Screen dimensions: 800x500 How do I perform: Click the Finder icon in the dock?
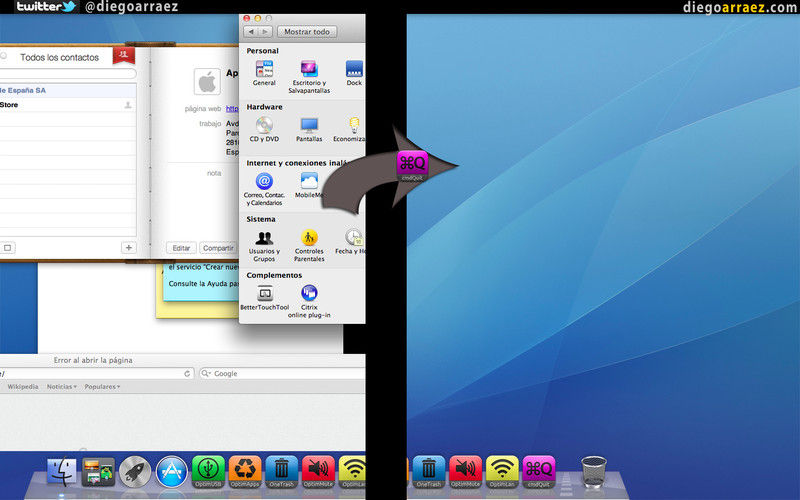click(62, 471)
